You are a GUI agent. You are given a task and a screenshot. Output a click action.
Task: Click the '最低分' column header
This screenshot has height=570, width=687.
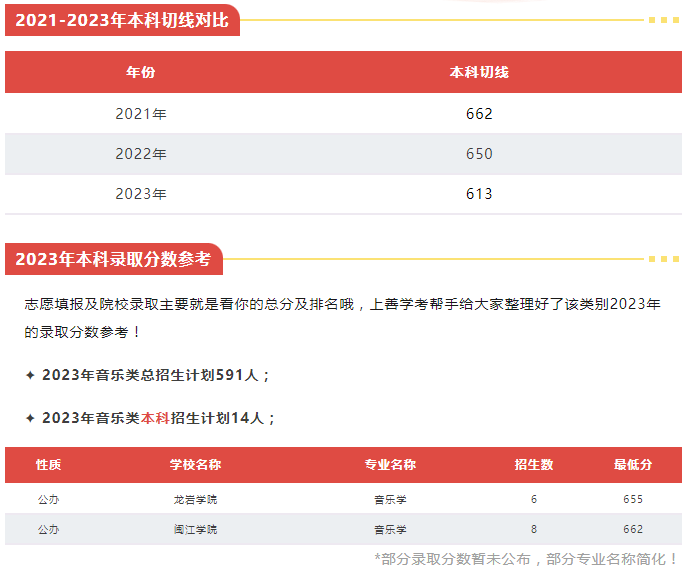click(x=633, y=465)
